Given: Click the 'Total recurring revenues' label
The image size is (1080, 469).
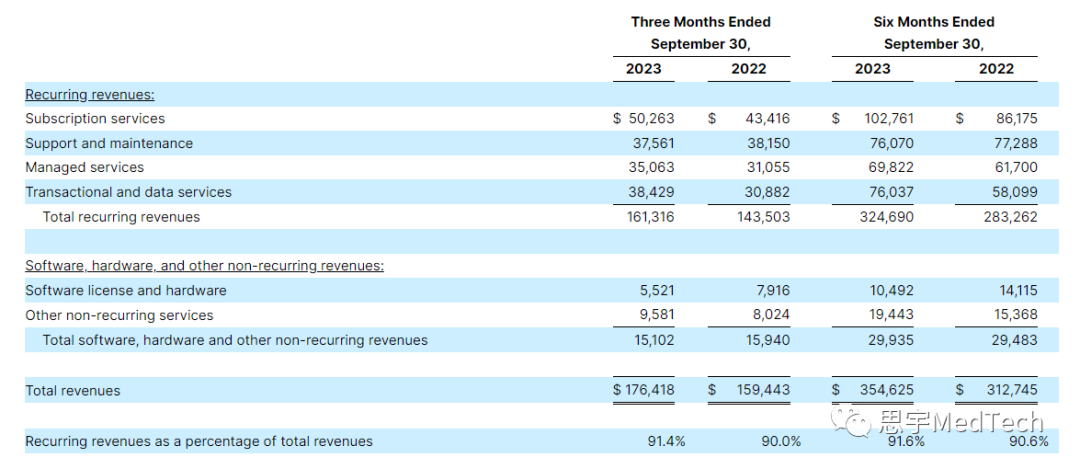Looking at the screenshot, I should [x=121, y=217].
